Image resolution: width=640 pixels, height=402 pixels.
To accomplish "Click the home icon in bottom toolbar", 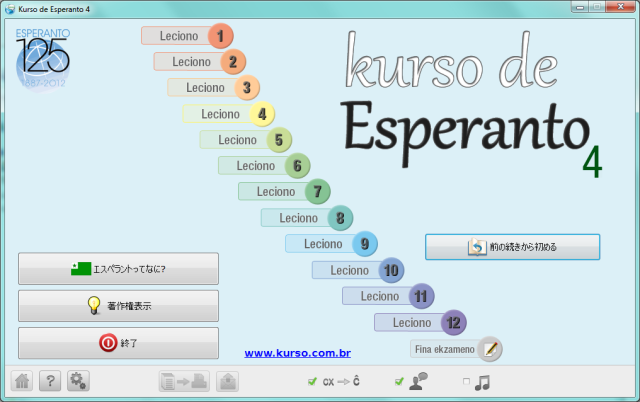I will click(22, 381).
